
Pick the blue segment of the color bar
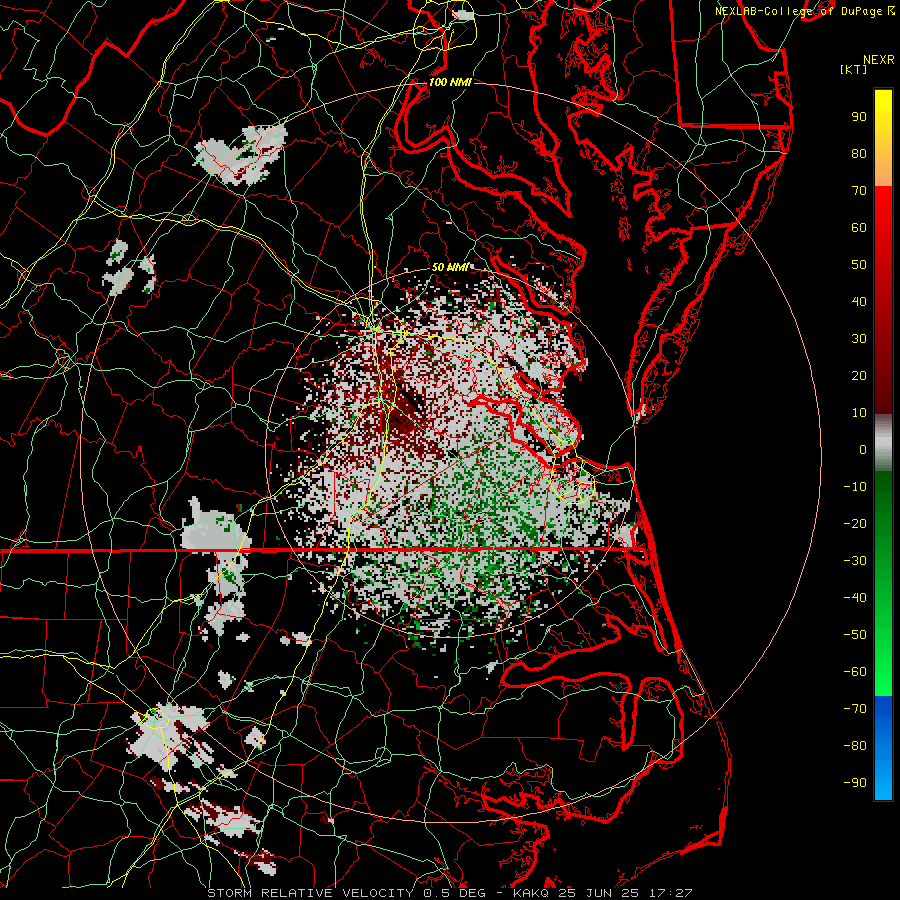point(883,747)
